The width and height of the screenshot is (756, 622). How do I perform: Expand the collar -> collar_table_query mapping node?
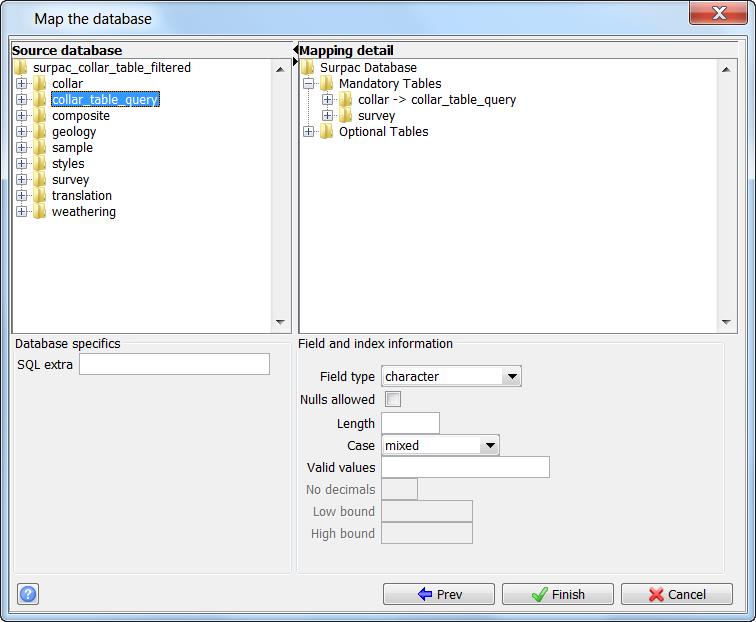click(x=327, y=99)
